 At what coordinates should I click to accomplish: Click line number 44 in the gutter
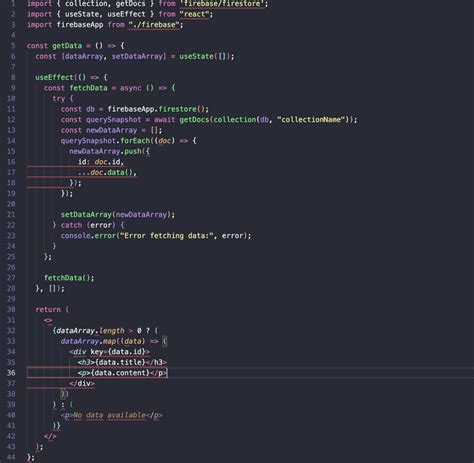pos(11,457)
